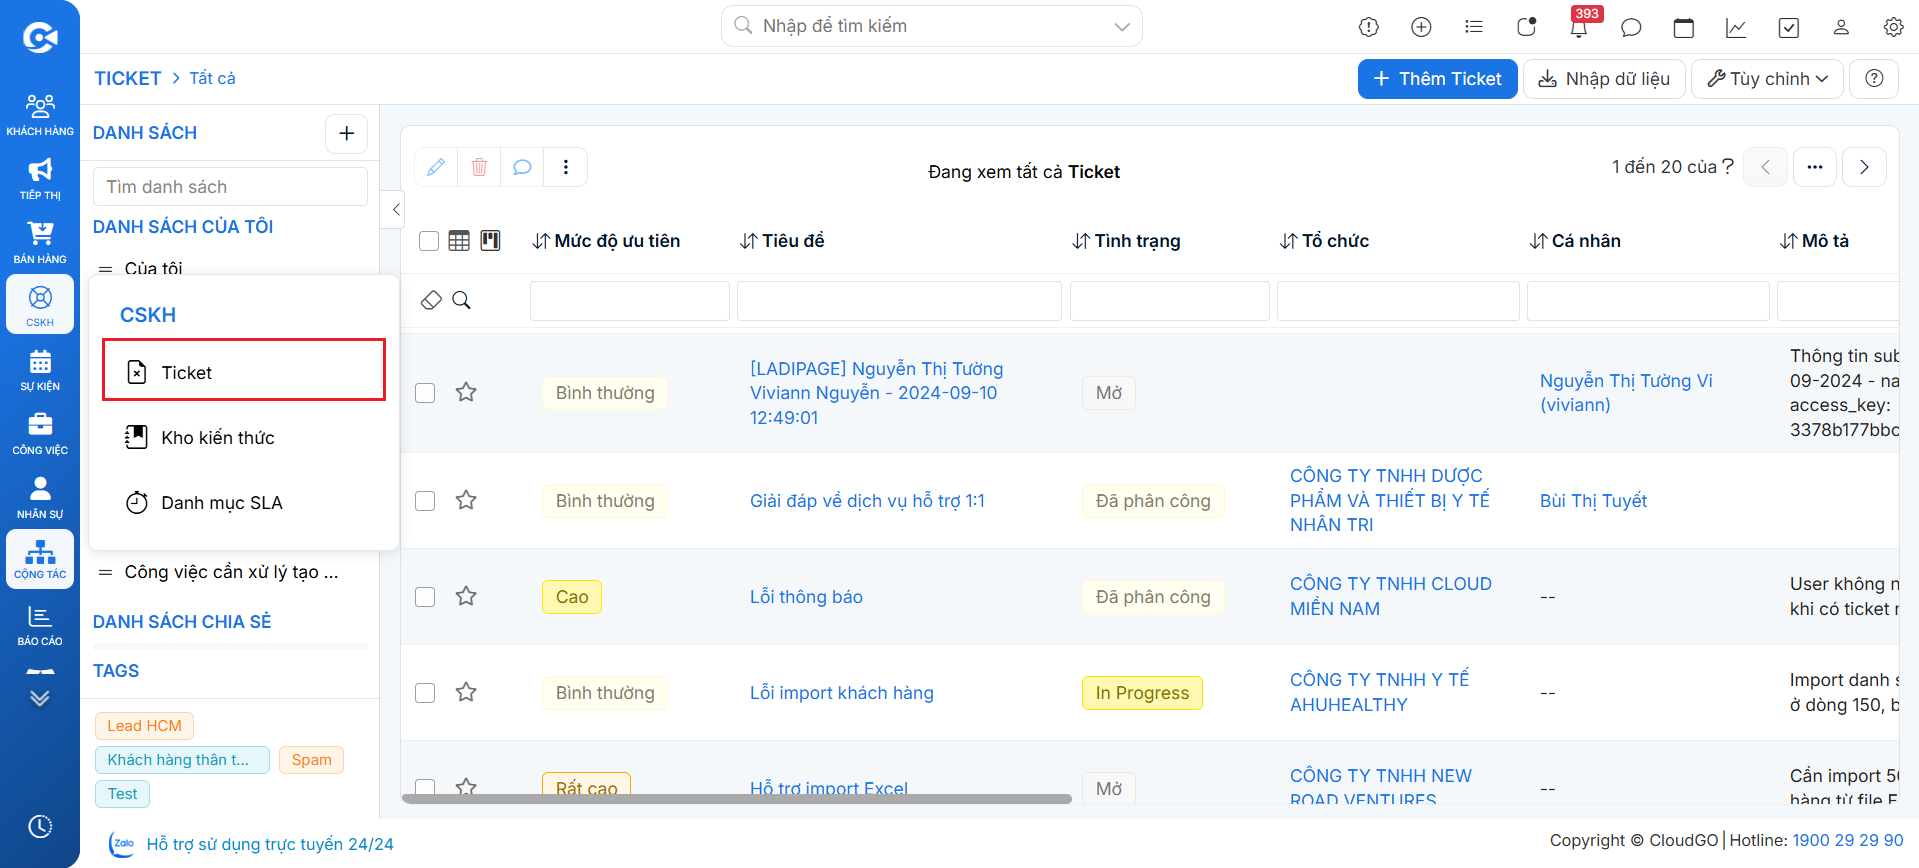Image resolution: width=1919 pixels, height=868 pixels.
Task: Tick checkbox for Lỗi import khách hàng ticket
Action: point(425,693)
